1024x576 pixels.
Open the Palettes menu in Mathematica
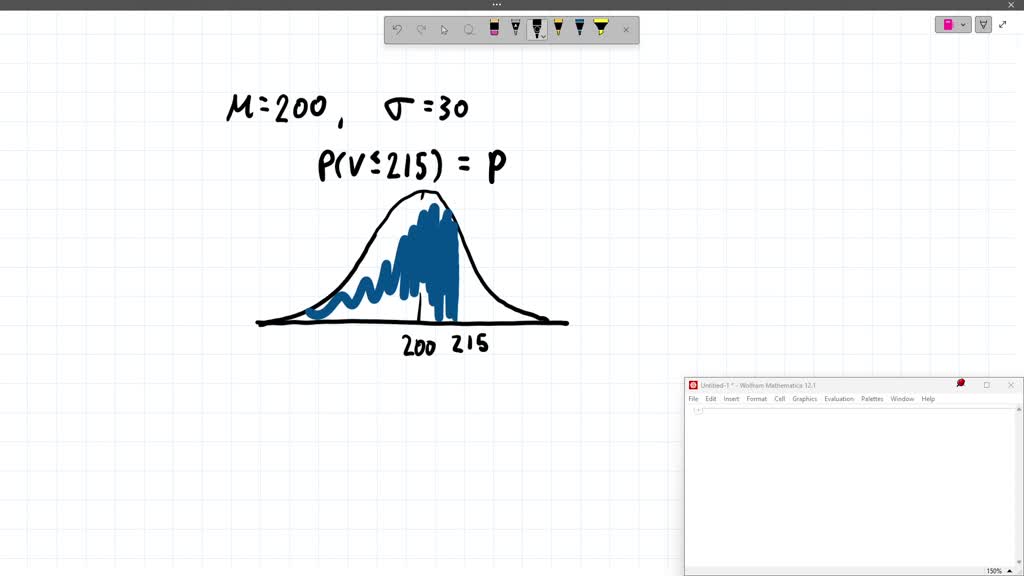pyautogui.click(x=871, y=398)
